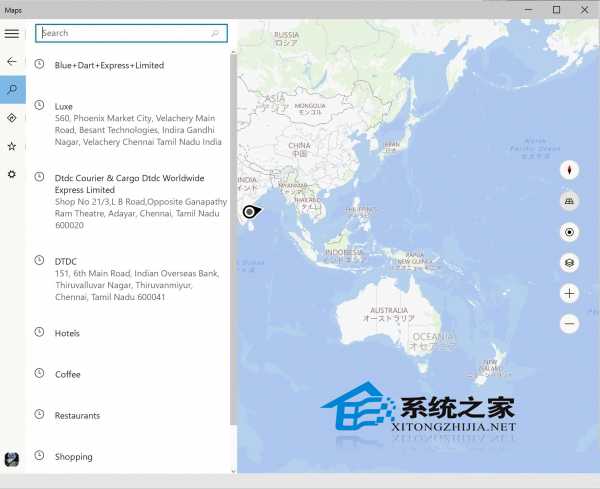
Task: Show my location on the map
Action: (x=569, y=232)
